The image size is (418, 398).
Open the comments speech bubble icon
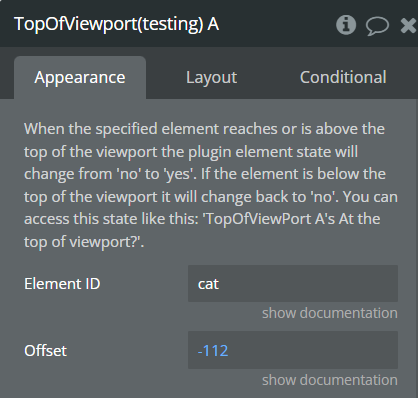pos(377,26)
